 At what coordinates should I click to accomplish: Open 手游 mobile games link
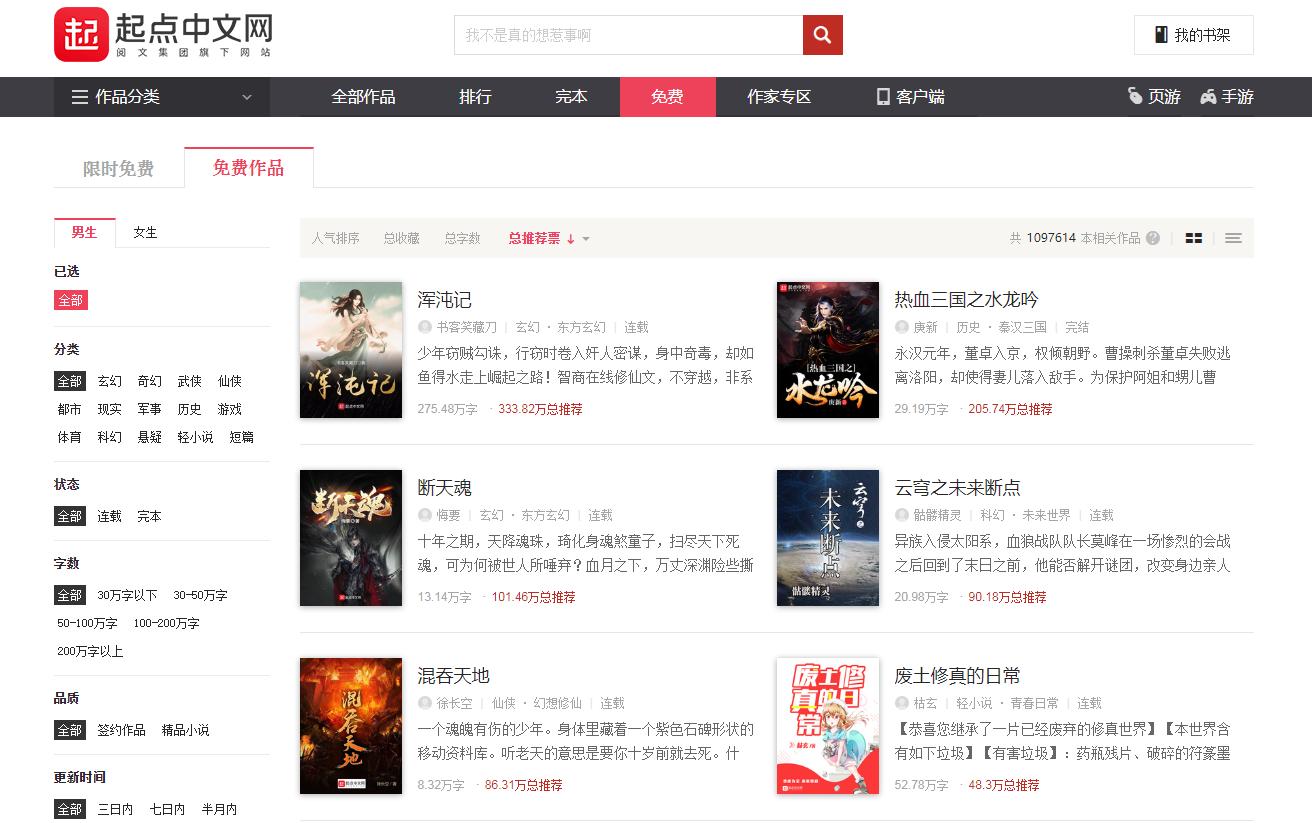tap(1227, 97)
